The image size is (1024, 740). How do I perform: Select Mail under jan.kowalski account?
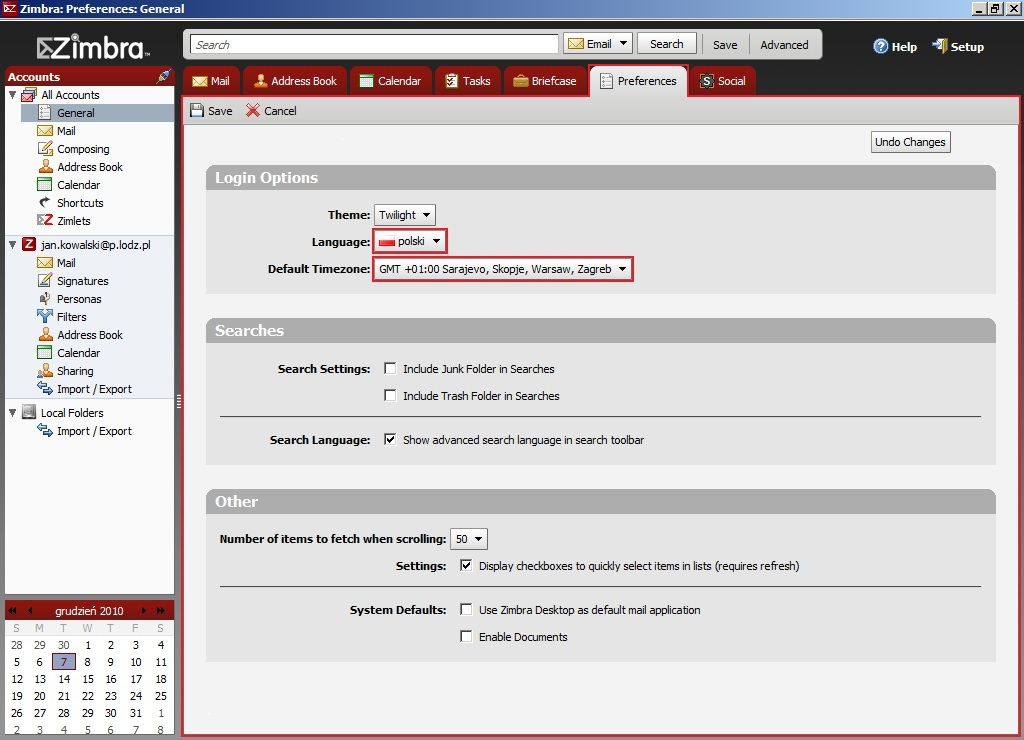coord(66,263)
